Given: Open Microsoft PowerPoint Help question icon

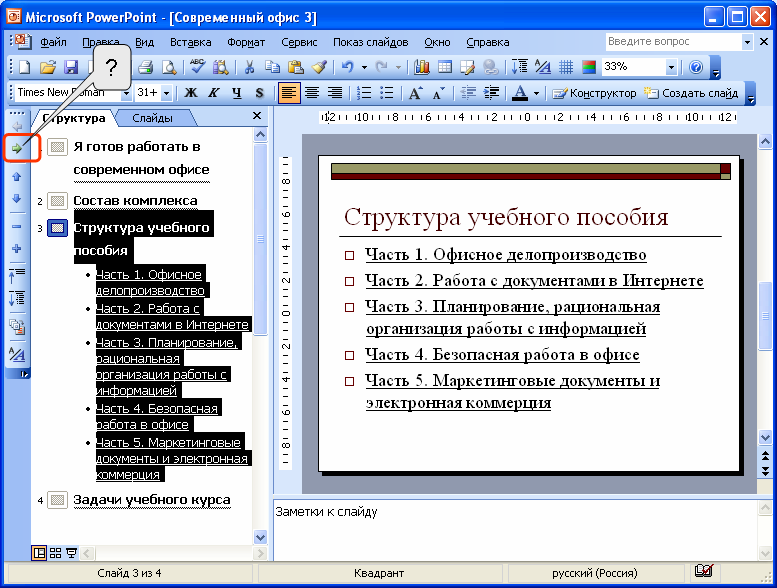Looking at the screenshot, I should [696, 67].
